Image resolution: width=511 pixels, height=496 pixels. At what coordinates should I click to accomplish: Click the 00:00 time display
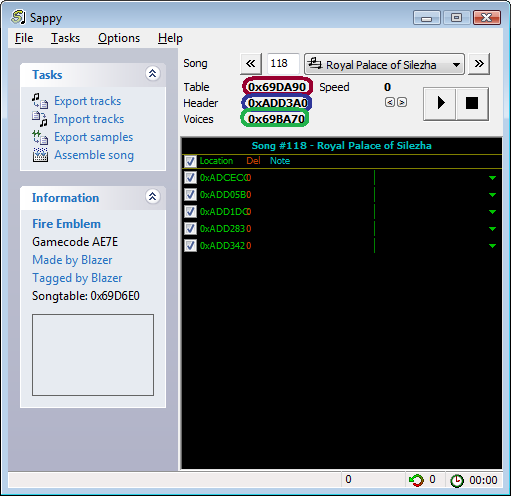483,480
